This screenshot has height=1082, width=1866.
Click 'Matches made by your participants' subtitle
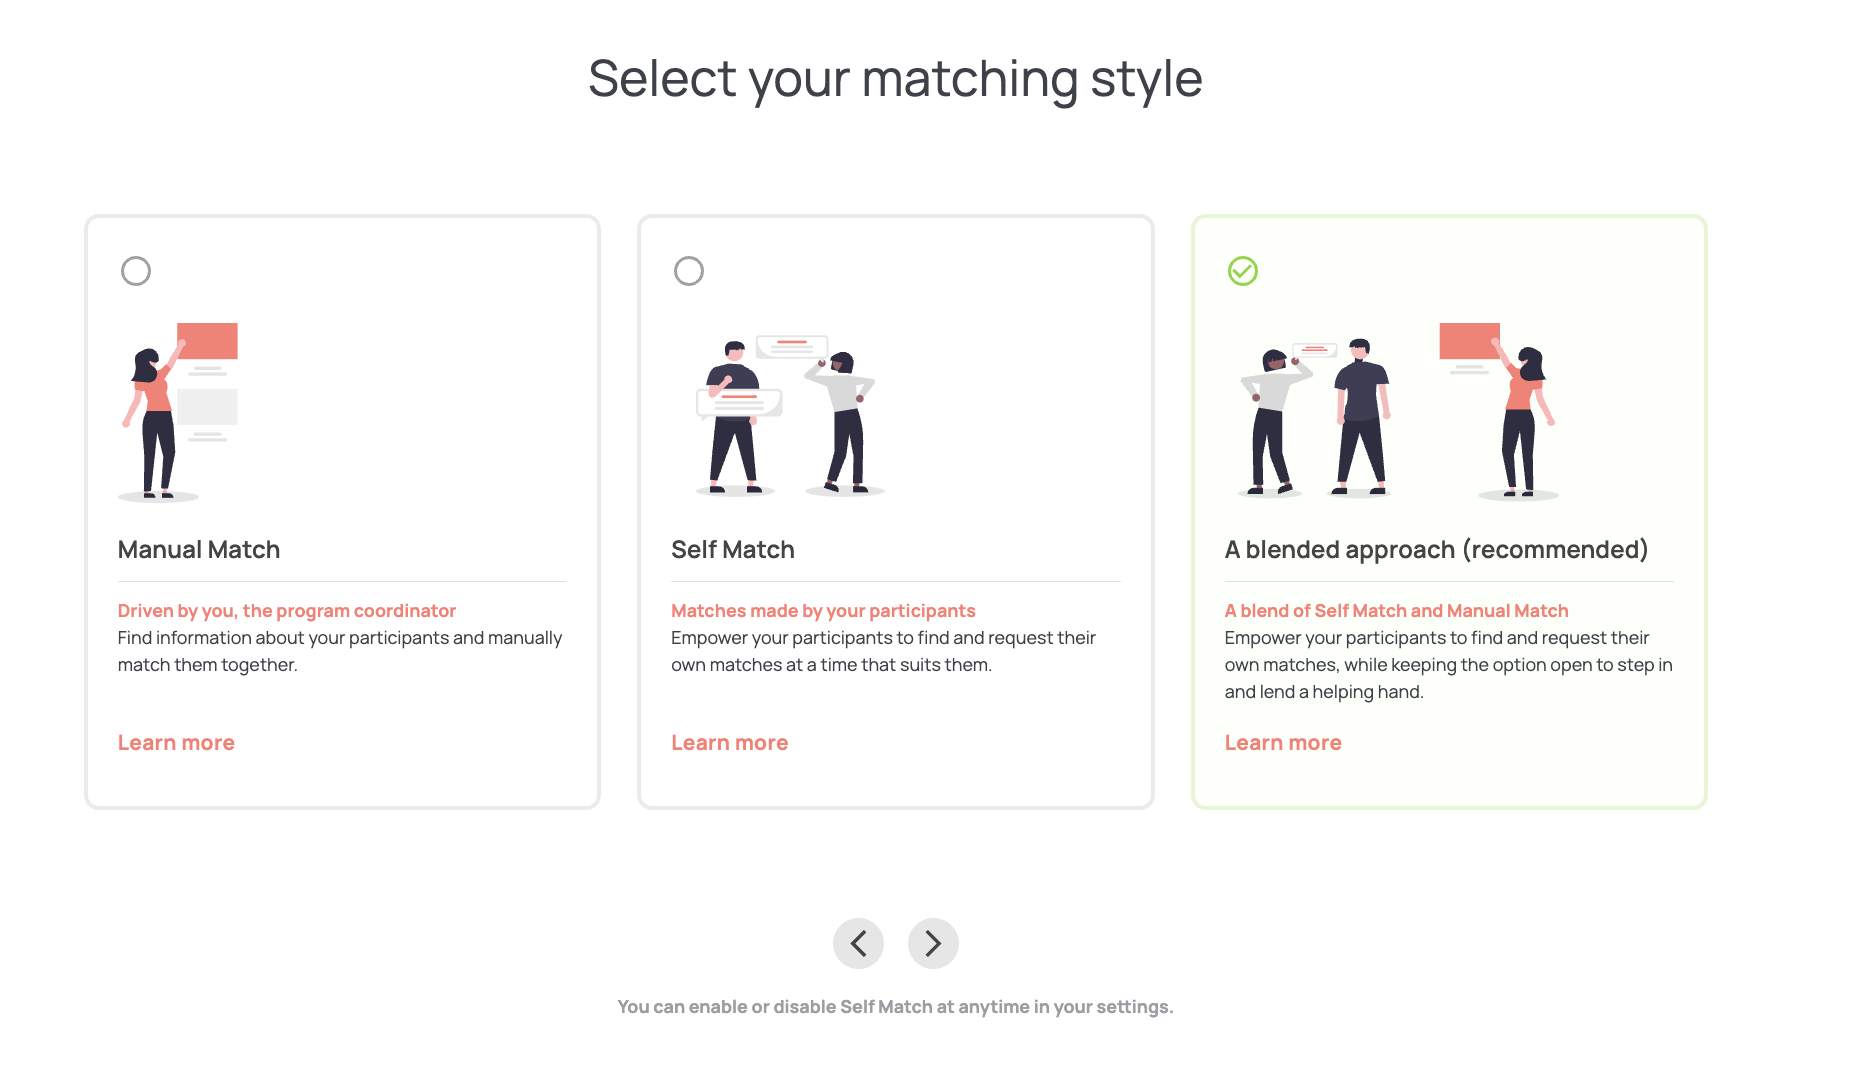point(823,611)
